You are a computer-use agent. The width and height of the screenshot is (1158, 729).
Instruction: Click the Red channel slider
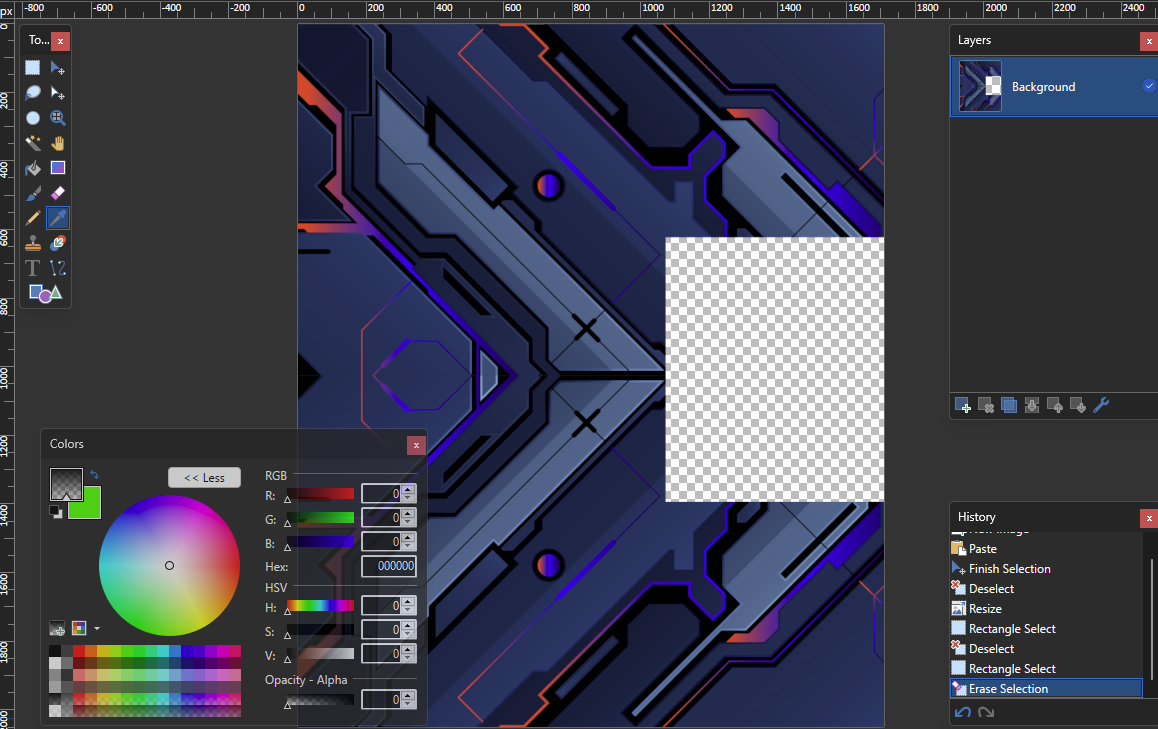[x=321, y=494]
